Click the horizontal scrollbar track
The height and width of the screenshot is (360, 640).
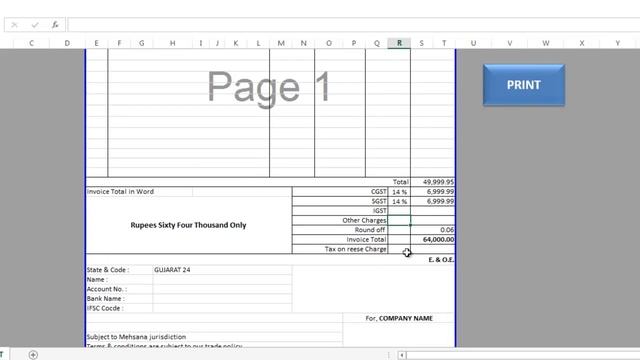coord(522,355)
